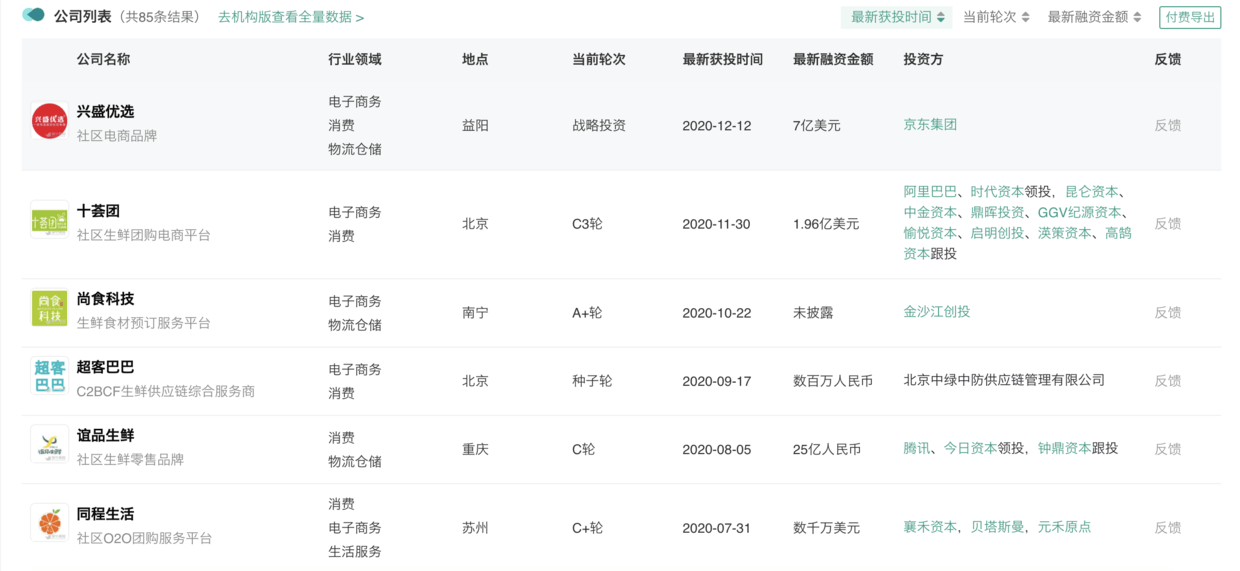Click the 种子轮 round cell

[592, 381]
